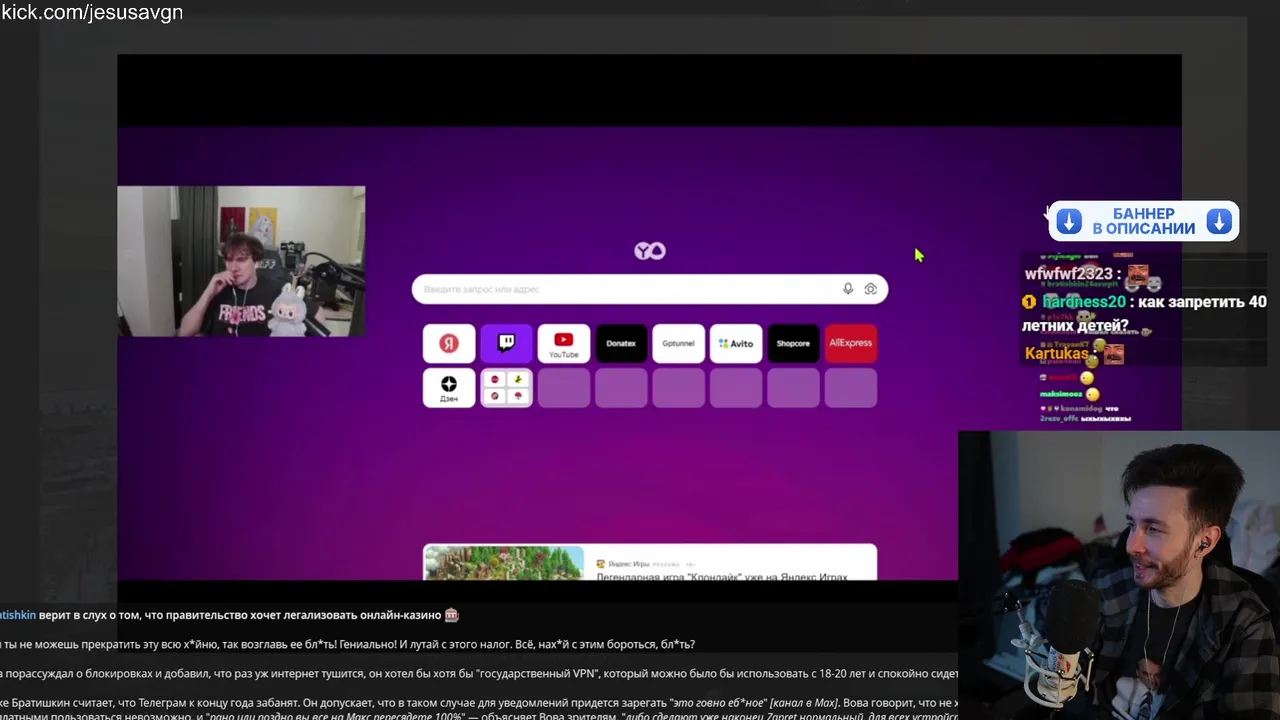The image size is (1280, 720).
Task: Open the Donatex bookmark tile
Action: click(621, 343)
